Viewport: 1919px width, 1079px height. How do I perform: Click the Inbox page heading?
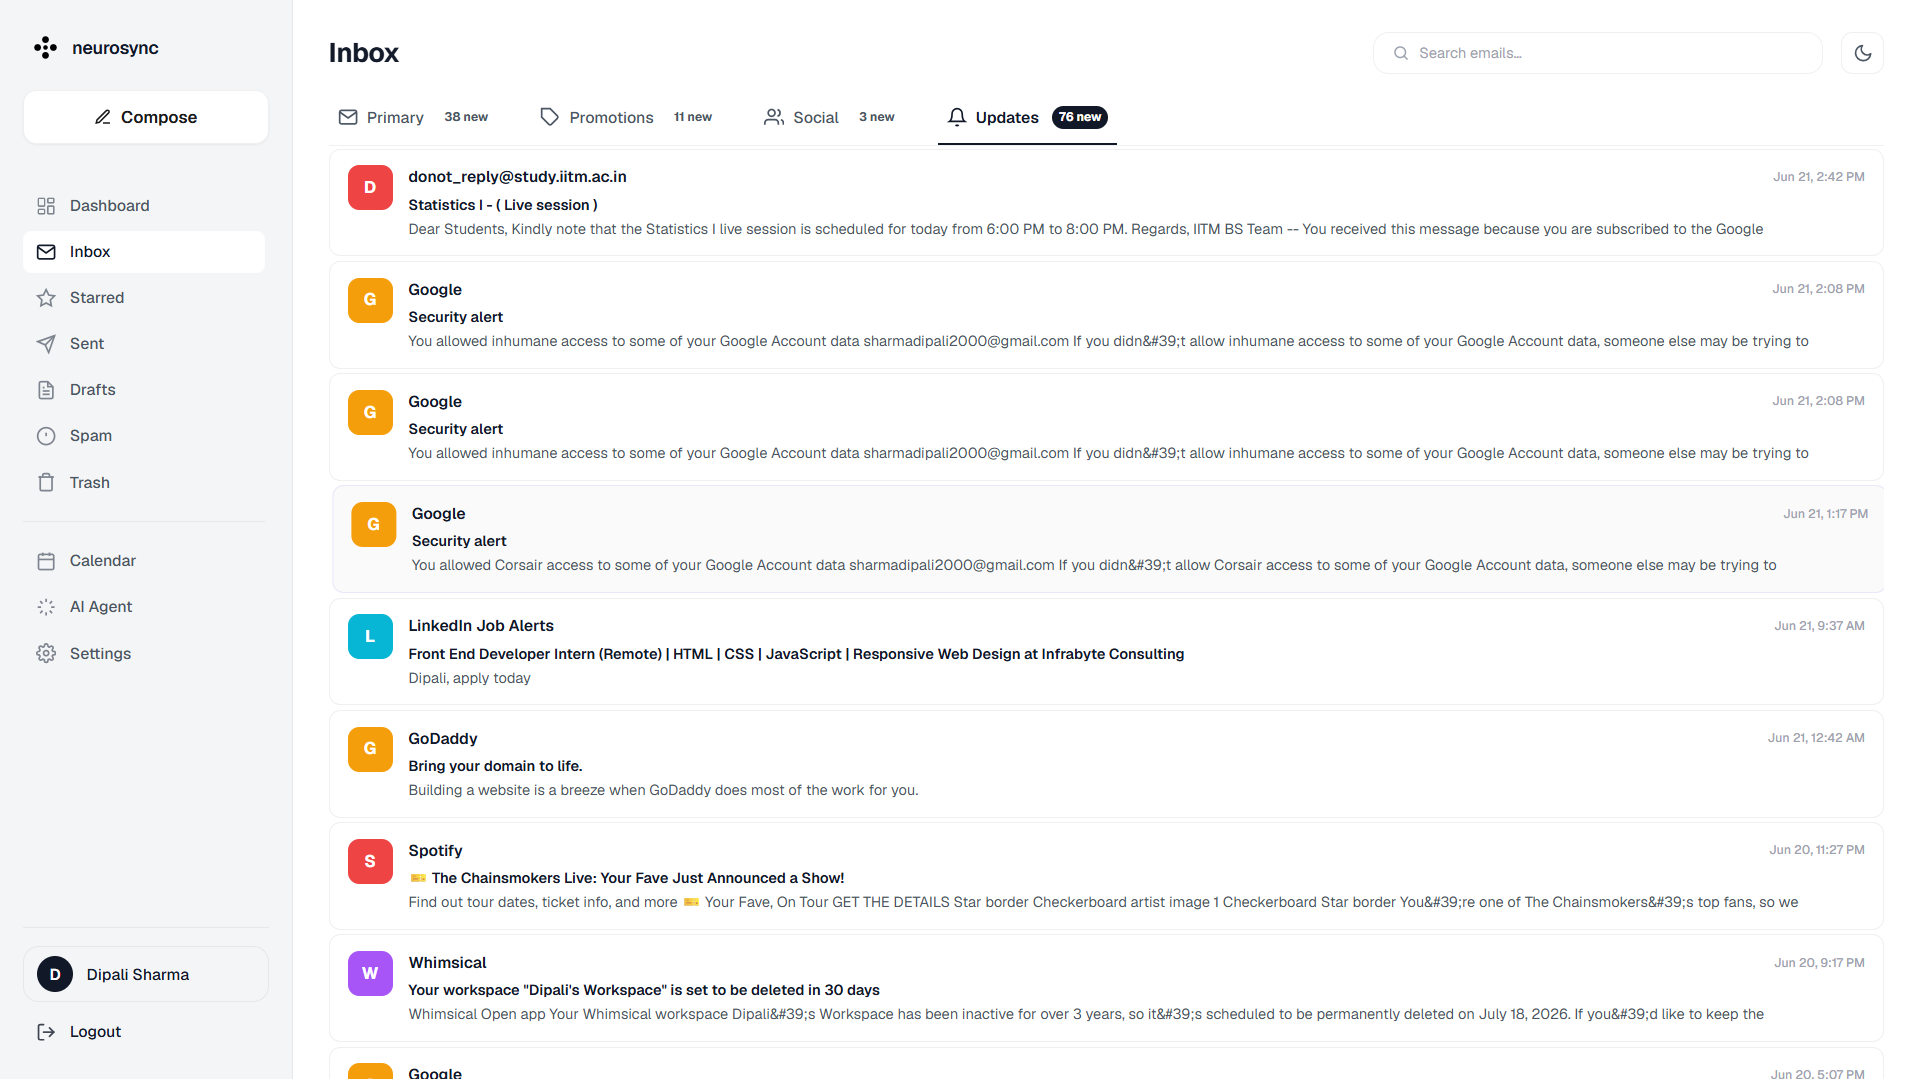364,53
